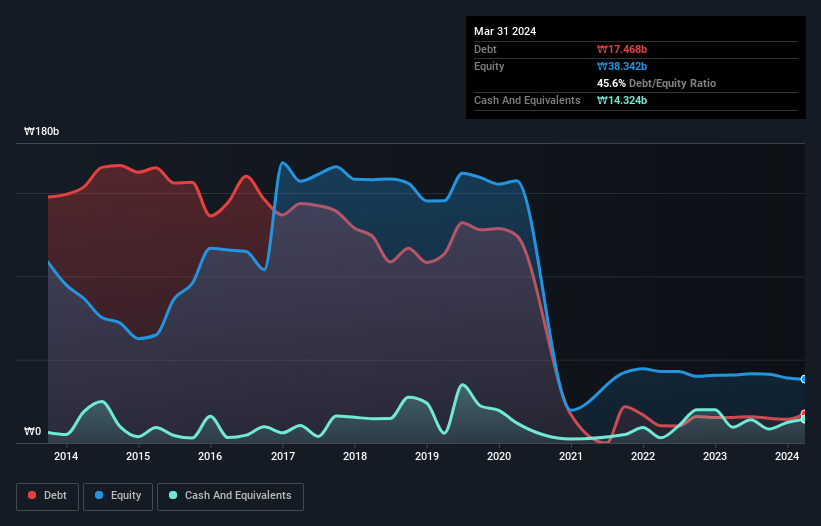Click the 2024 x-axis label
This screenshot has width=821, height=526.
coord(787,456)
